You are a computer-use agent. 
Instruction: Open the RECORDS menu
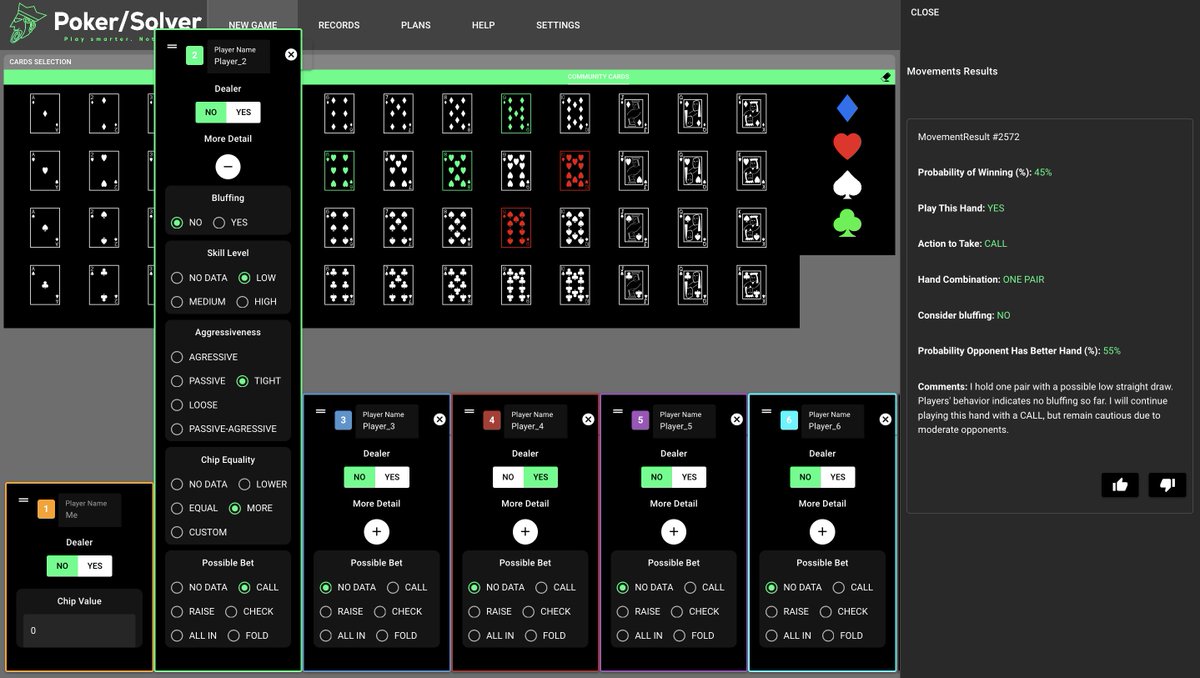point(339,25)
